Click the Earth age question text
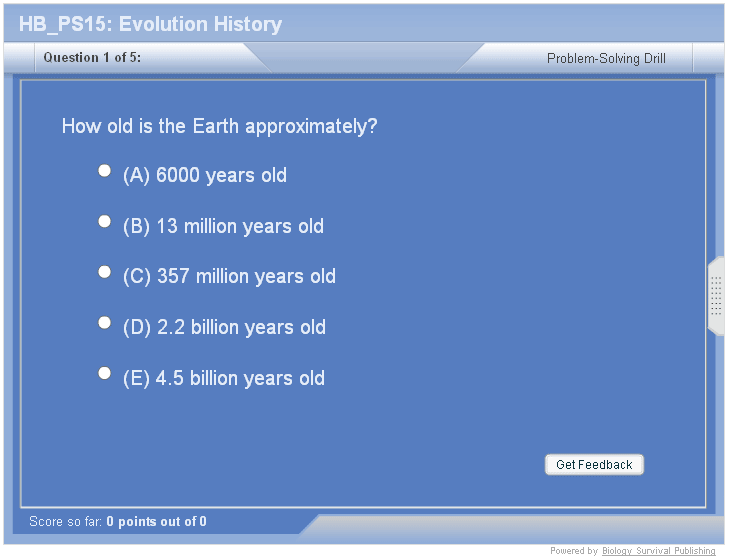Image resolution: width=730 pixels, height=557 pixels. 219,127
